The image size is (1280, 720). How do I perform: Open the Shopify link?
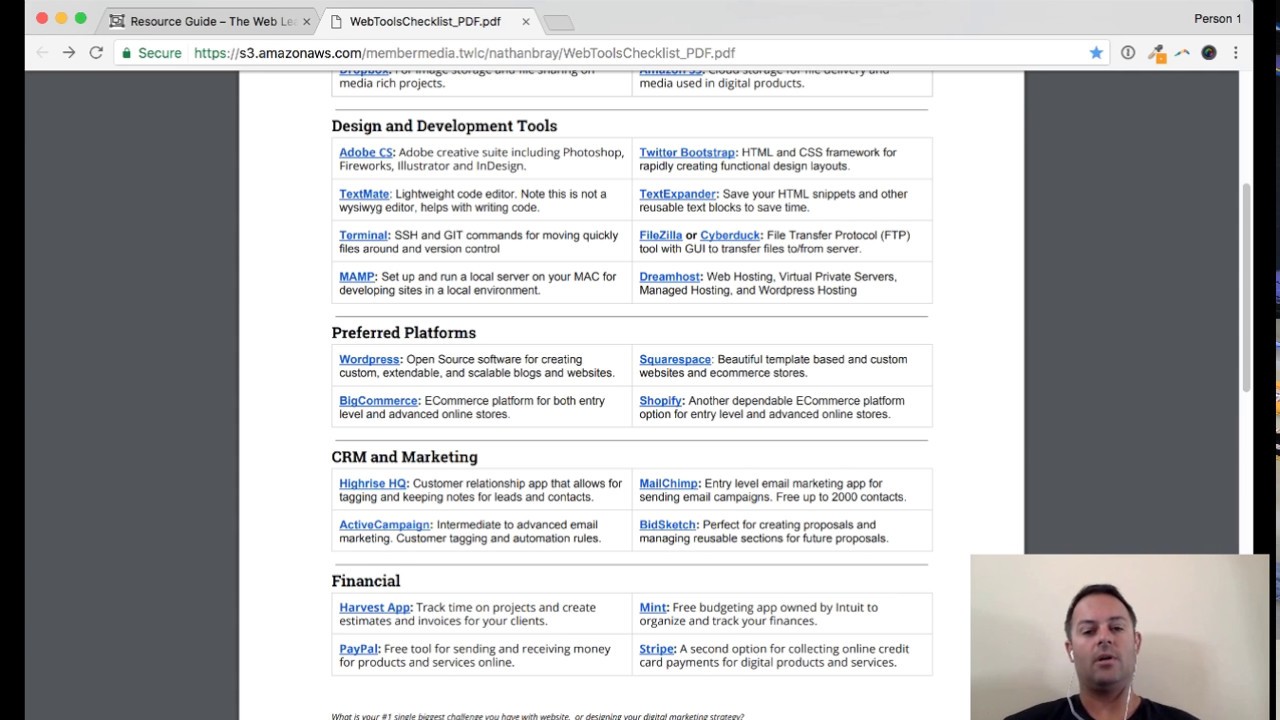[660, 400]
